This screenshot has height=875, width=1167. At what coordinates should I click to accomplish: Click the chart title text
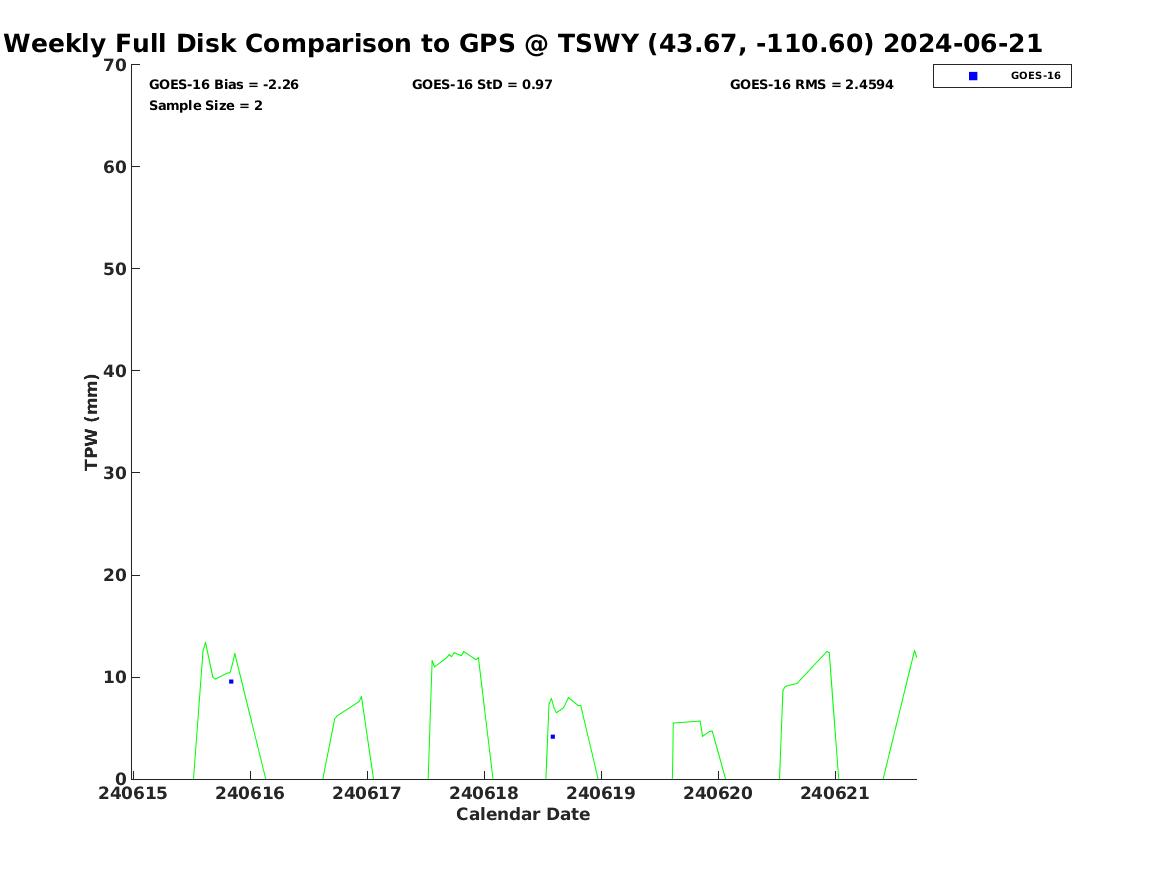[x=523, y=44]
